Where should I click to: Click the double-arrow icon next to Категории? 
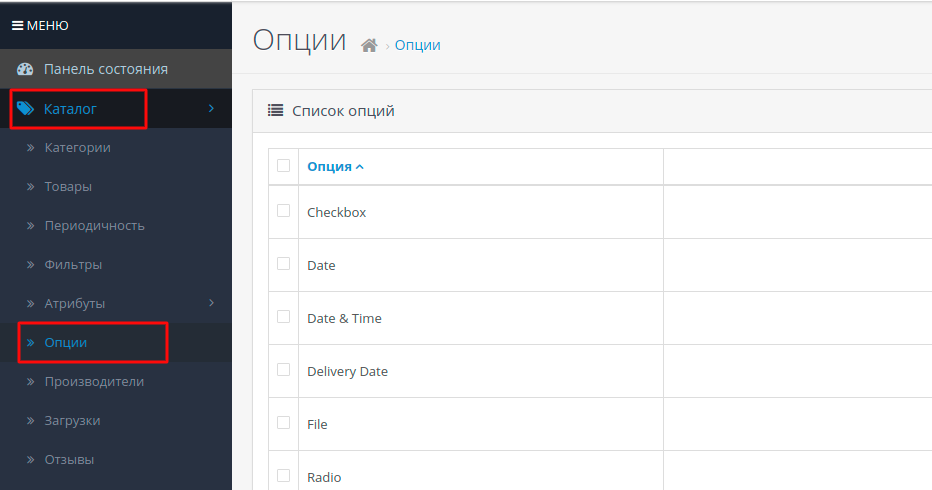[x=31, y=148]
